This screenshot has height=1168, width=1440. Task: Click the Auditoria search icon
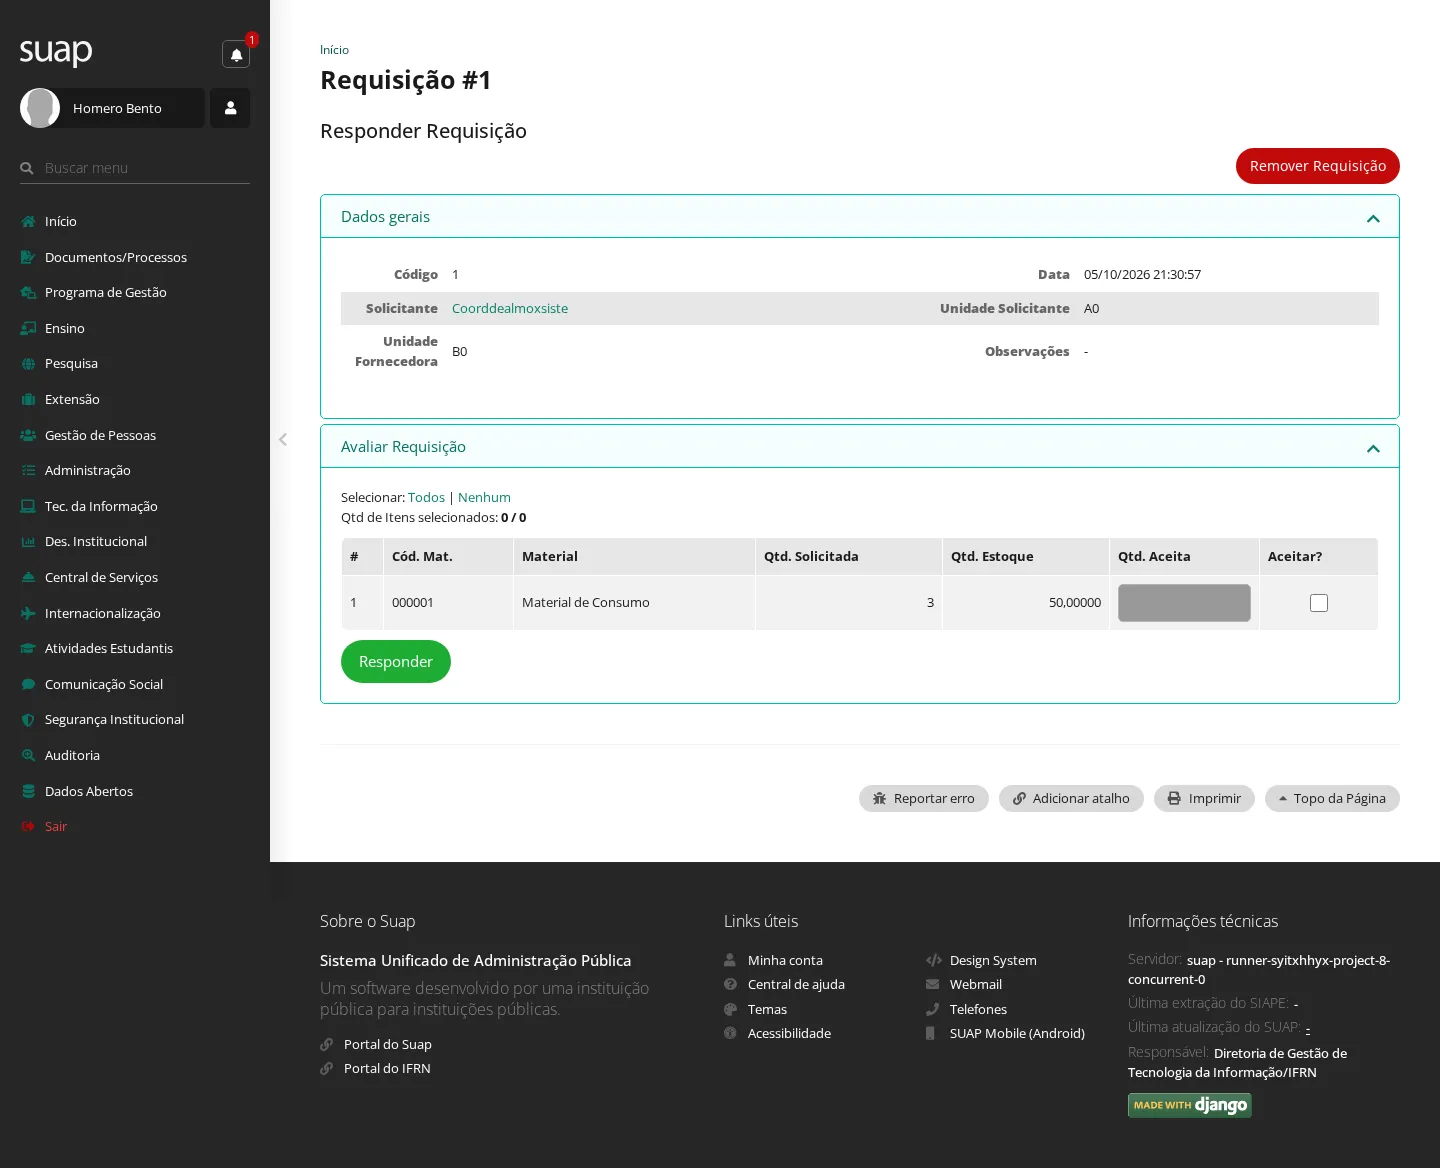pyautogui.click(x=28, y=755)
